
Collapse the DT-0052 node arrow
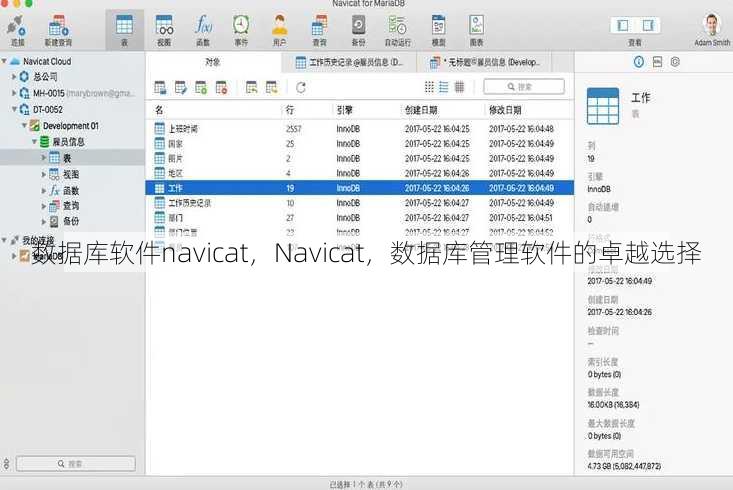(14, 109)
